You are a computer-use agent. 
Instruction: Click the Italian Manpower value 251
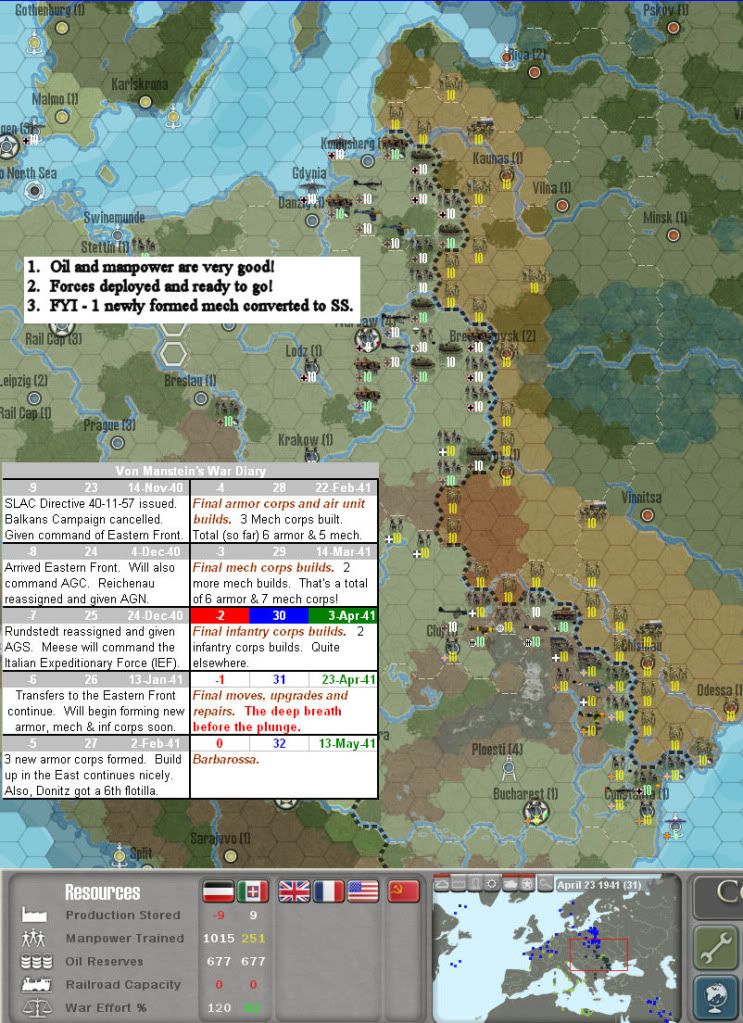pyautogui.click(x=253, y=938)
